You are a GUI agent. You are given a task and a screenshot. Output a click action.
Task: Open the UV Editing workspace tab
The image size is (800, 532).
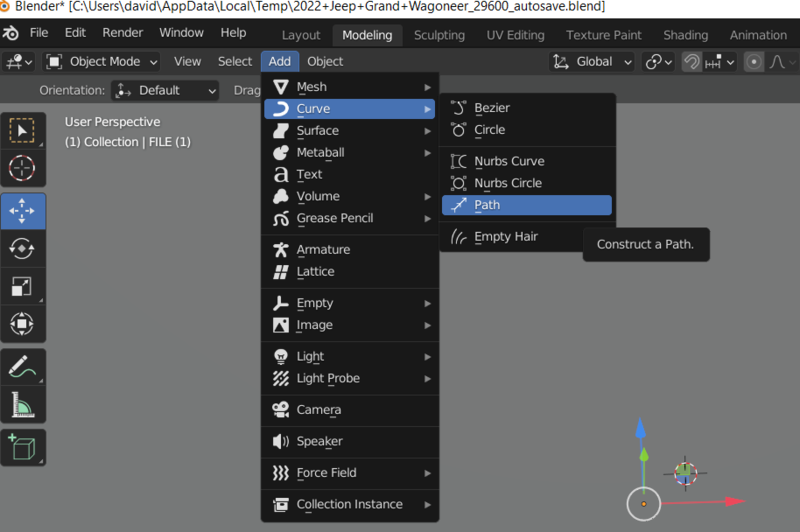coord(515,35)
